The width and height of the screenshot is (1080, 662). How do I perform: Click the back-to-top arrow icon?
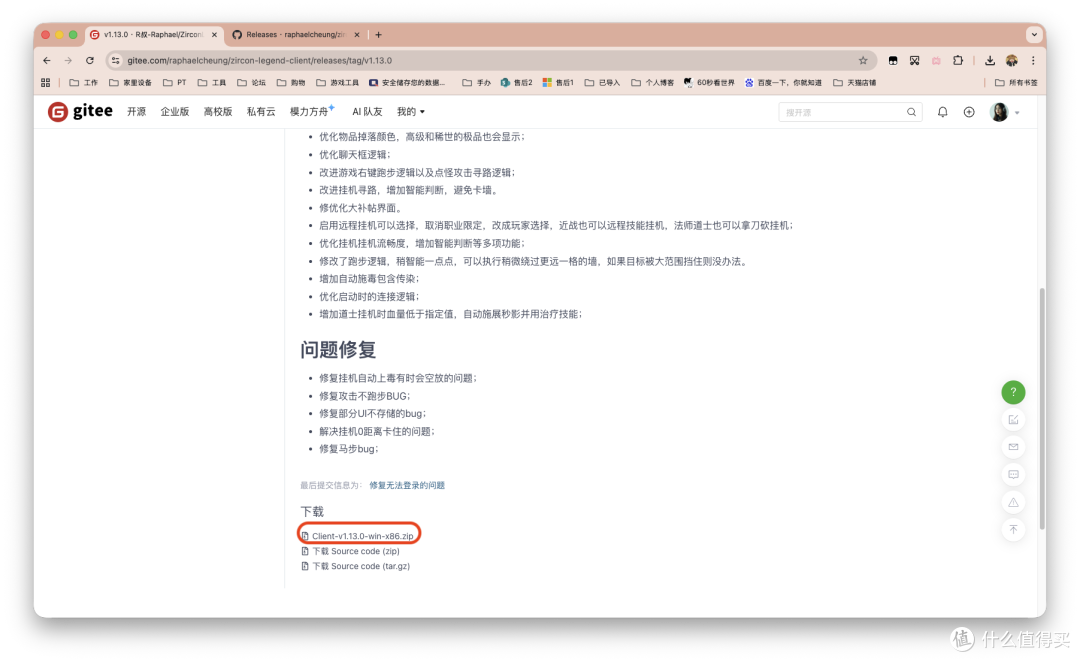point(1013,530)
